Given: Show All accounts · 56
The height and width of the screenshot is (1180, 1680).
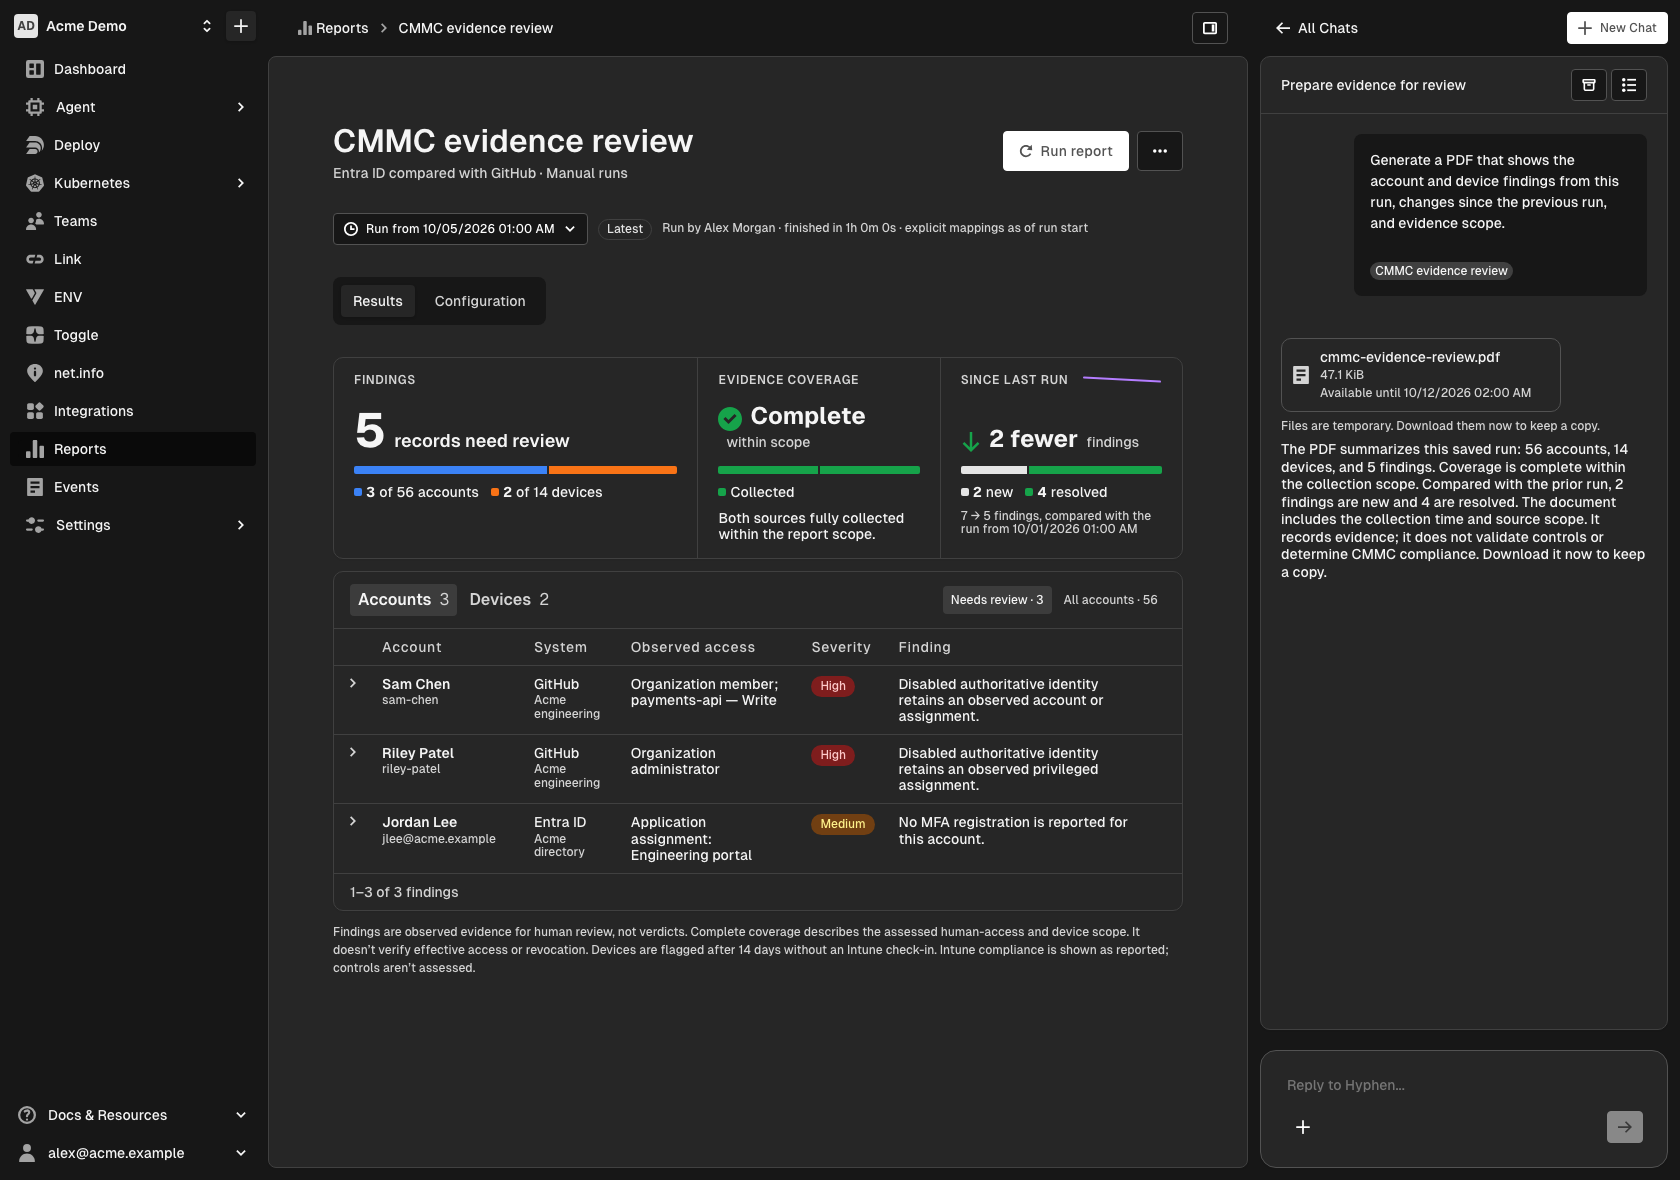Looking at the screenshot, I should (x=1110, y=600).
